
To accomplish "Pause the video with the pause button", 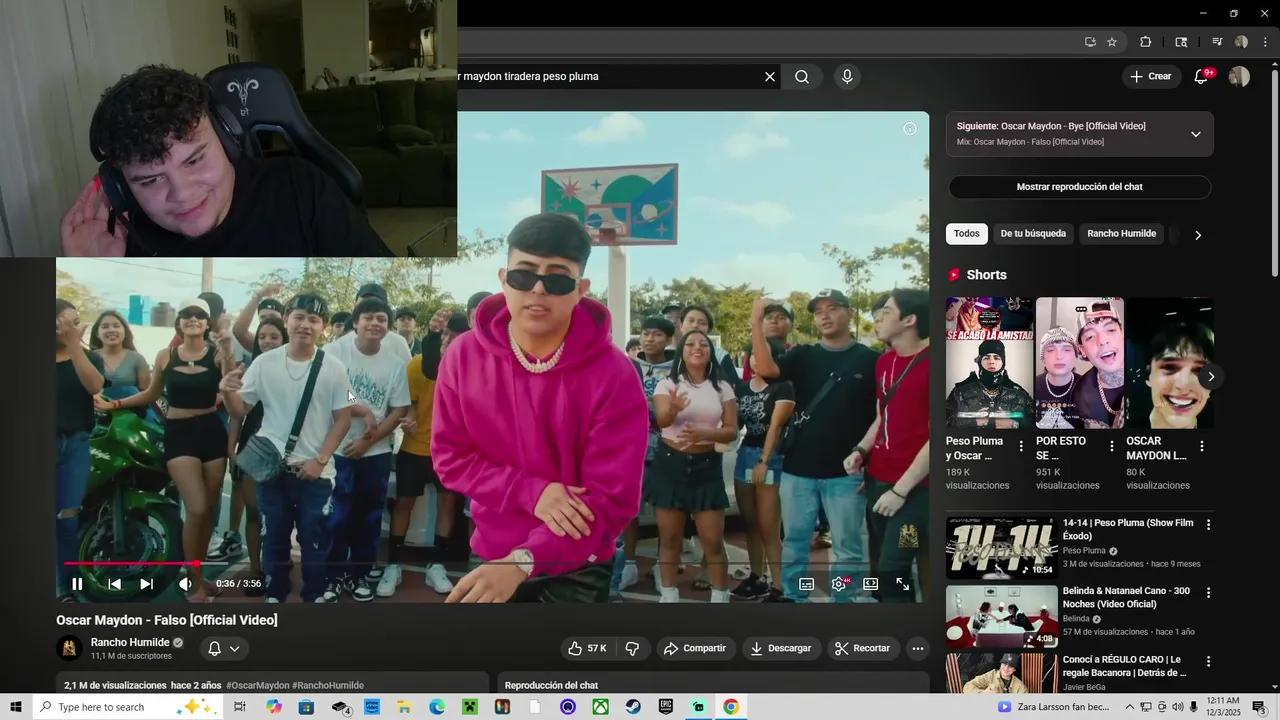I will (x=77, y=584).
